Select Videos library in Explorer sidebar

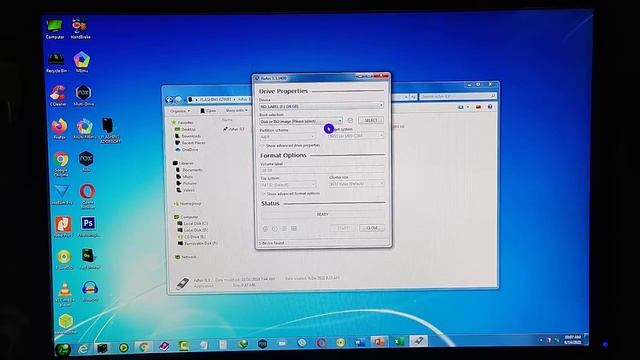[186, 190]
